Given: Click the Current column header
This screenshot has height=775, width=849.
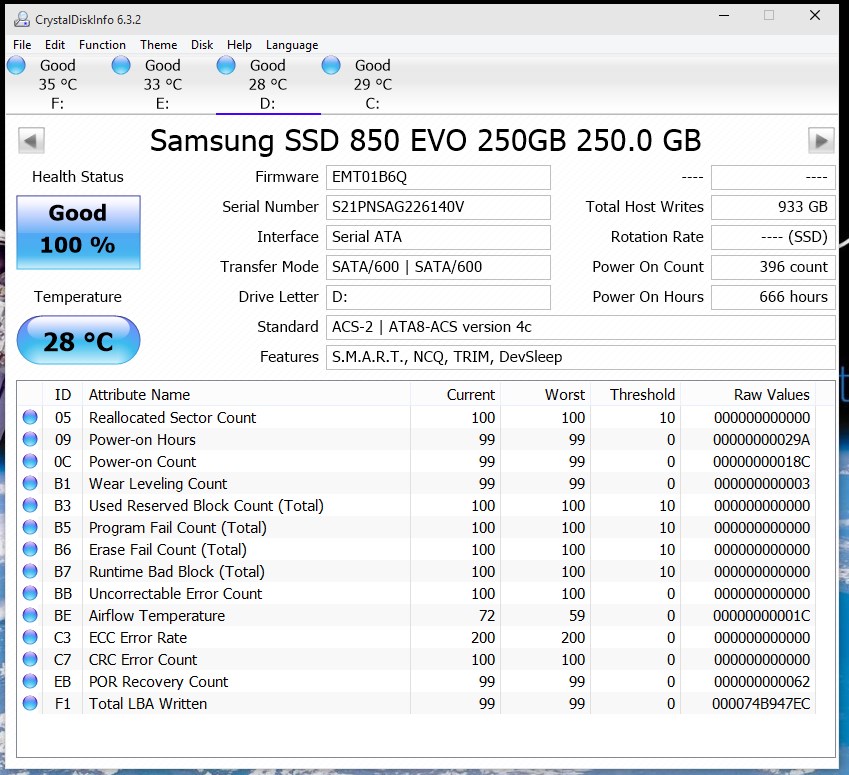Looking at the screenshot, I should [x=455, y=394].
